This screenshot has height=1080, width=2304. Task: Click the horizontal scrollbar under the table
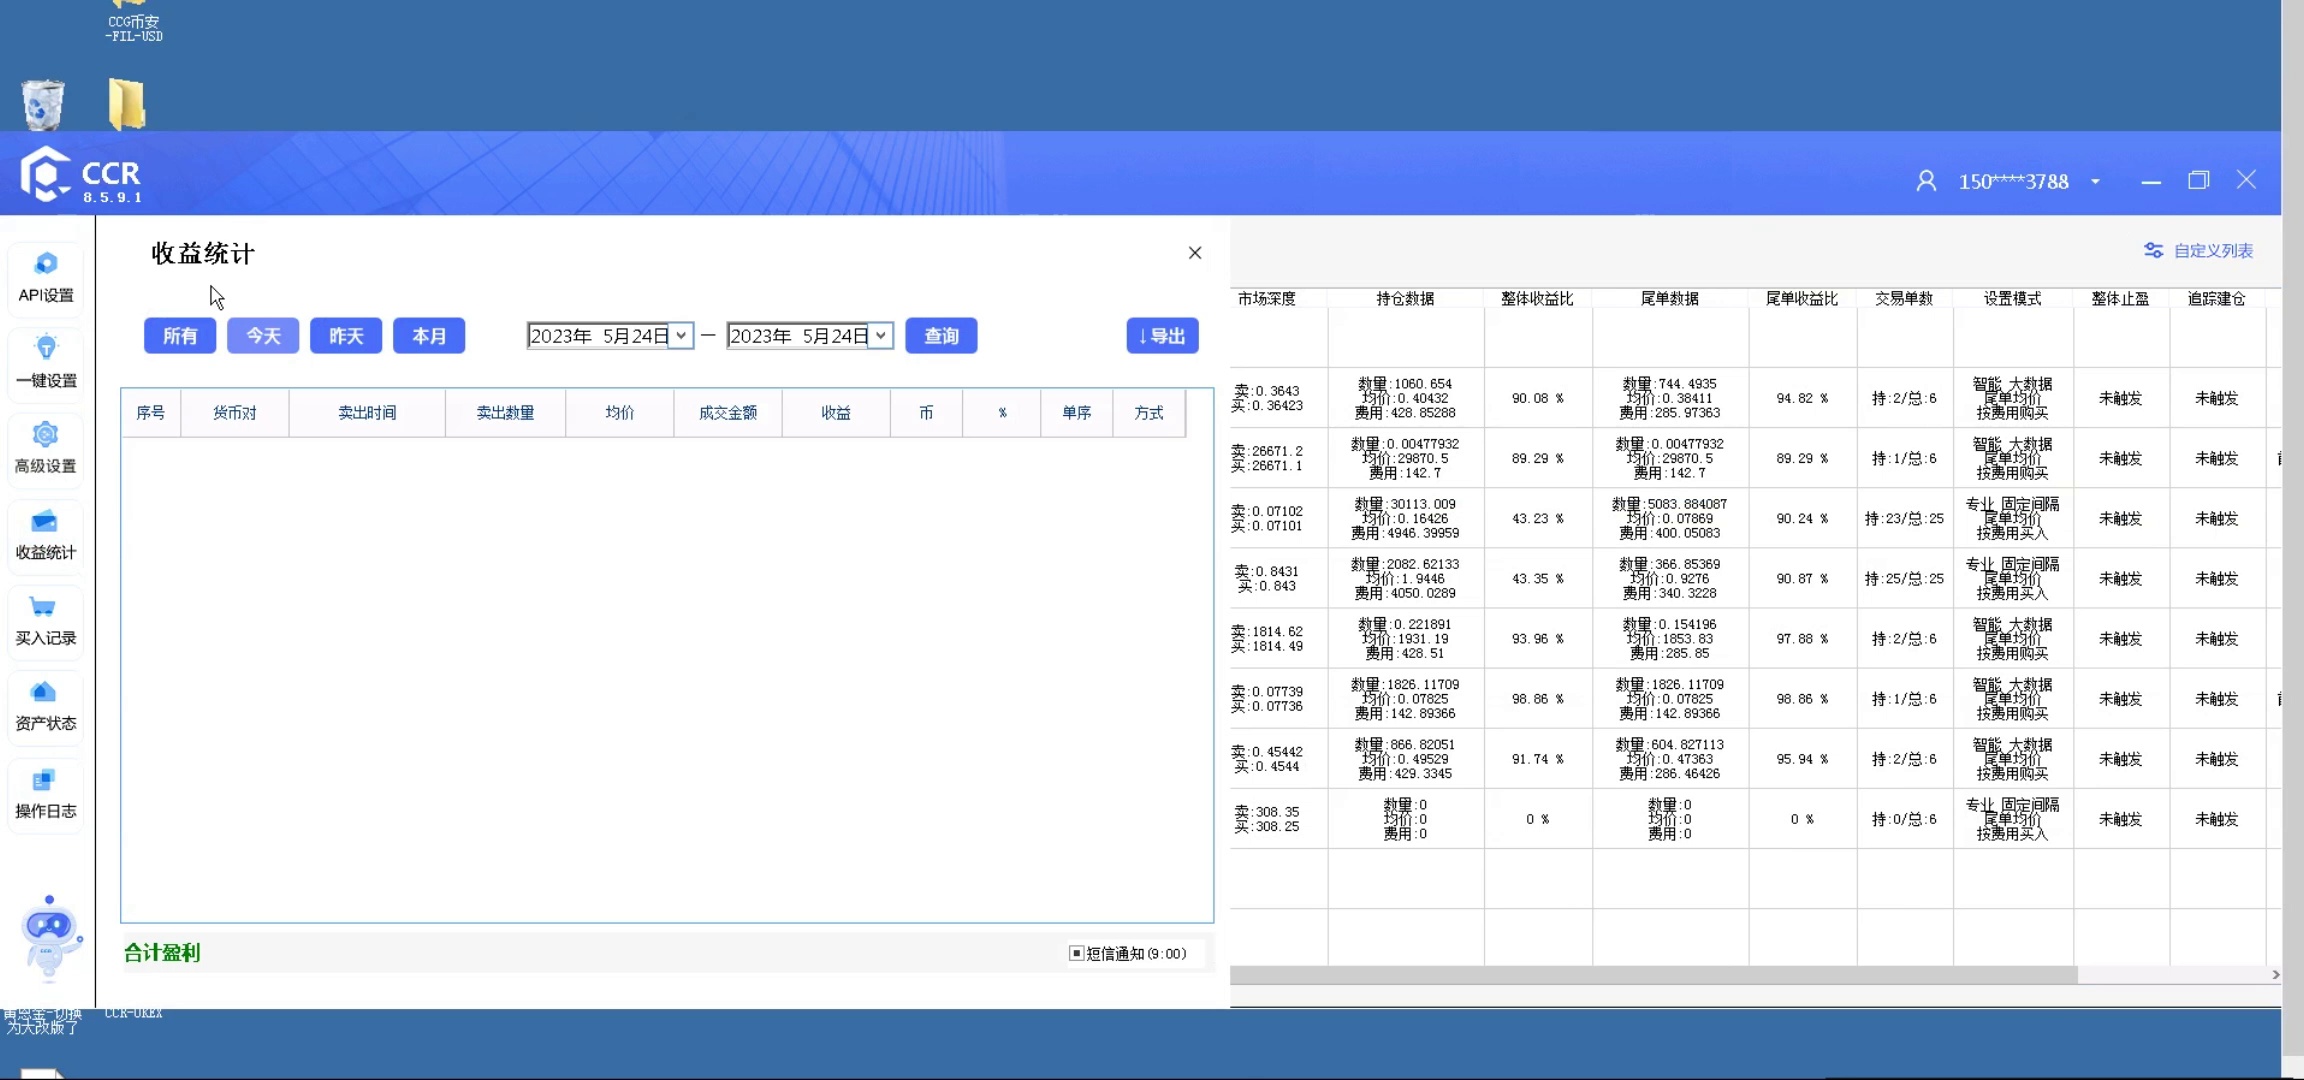click(x=1653, y=974)
